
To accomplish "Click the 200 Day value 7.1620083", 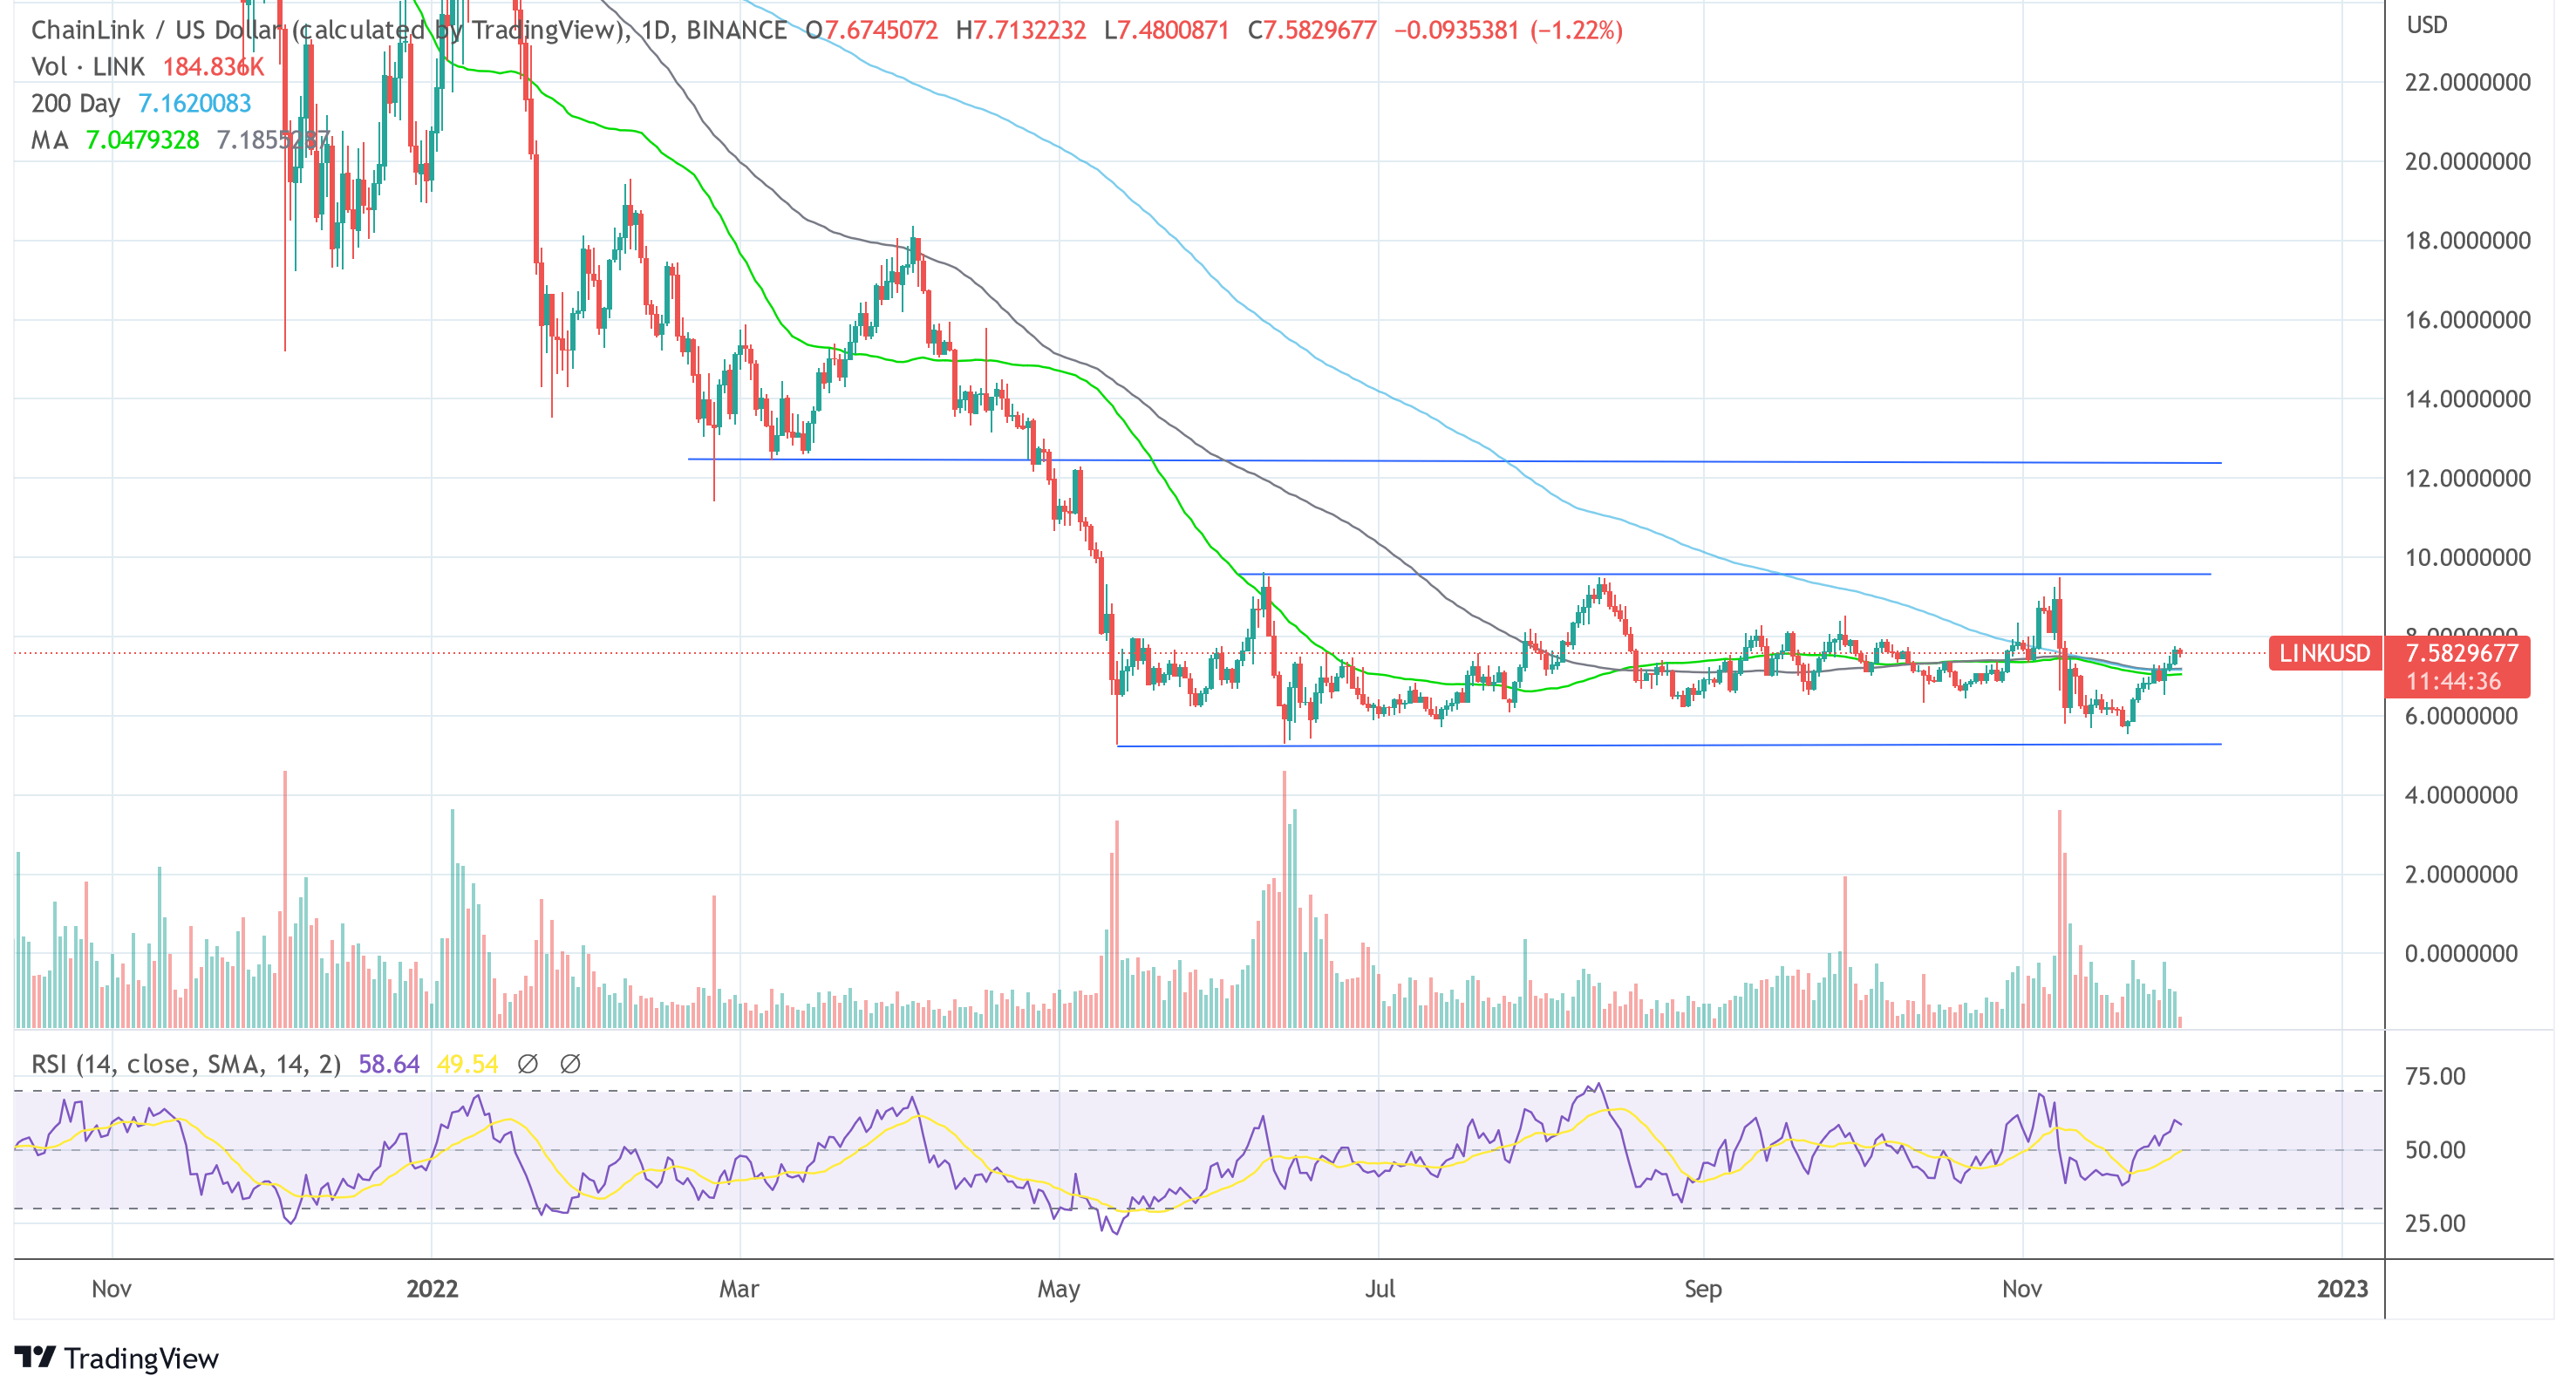I will [195, 103].
